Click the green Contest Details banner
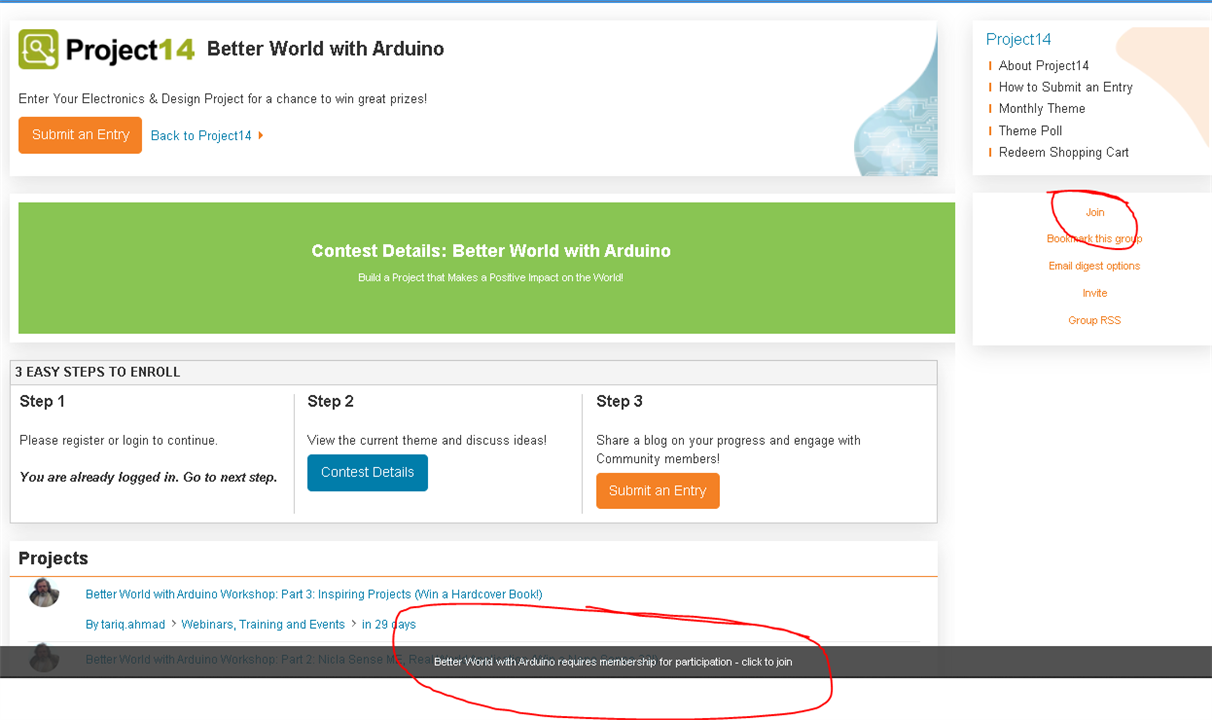The image size is (1212, 720). point(486,268)
